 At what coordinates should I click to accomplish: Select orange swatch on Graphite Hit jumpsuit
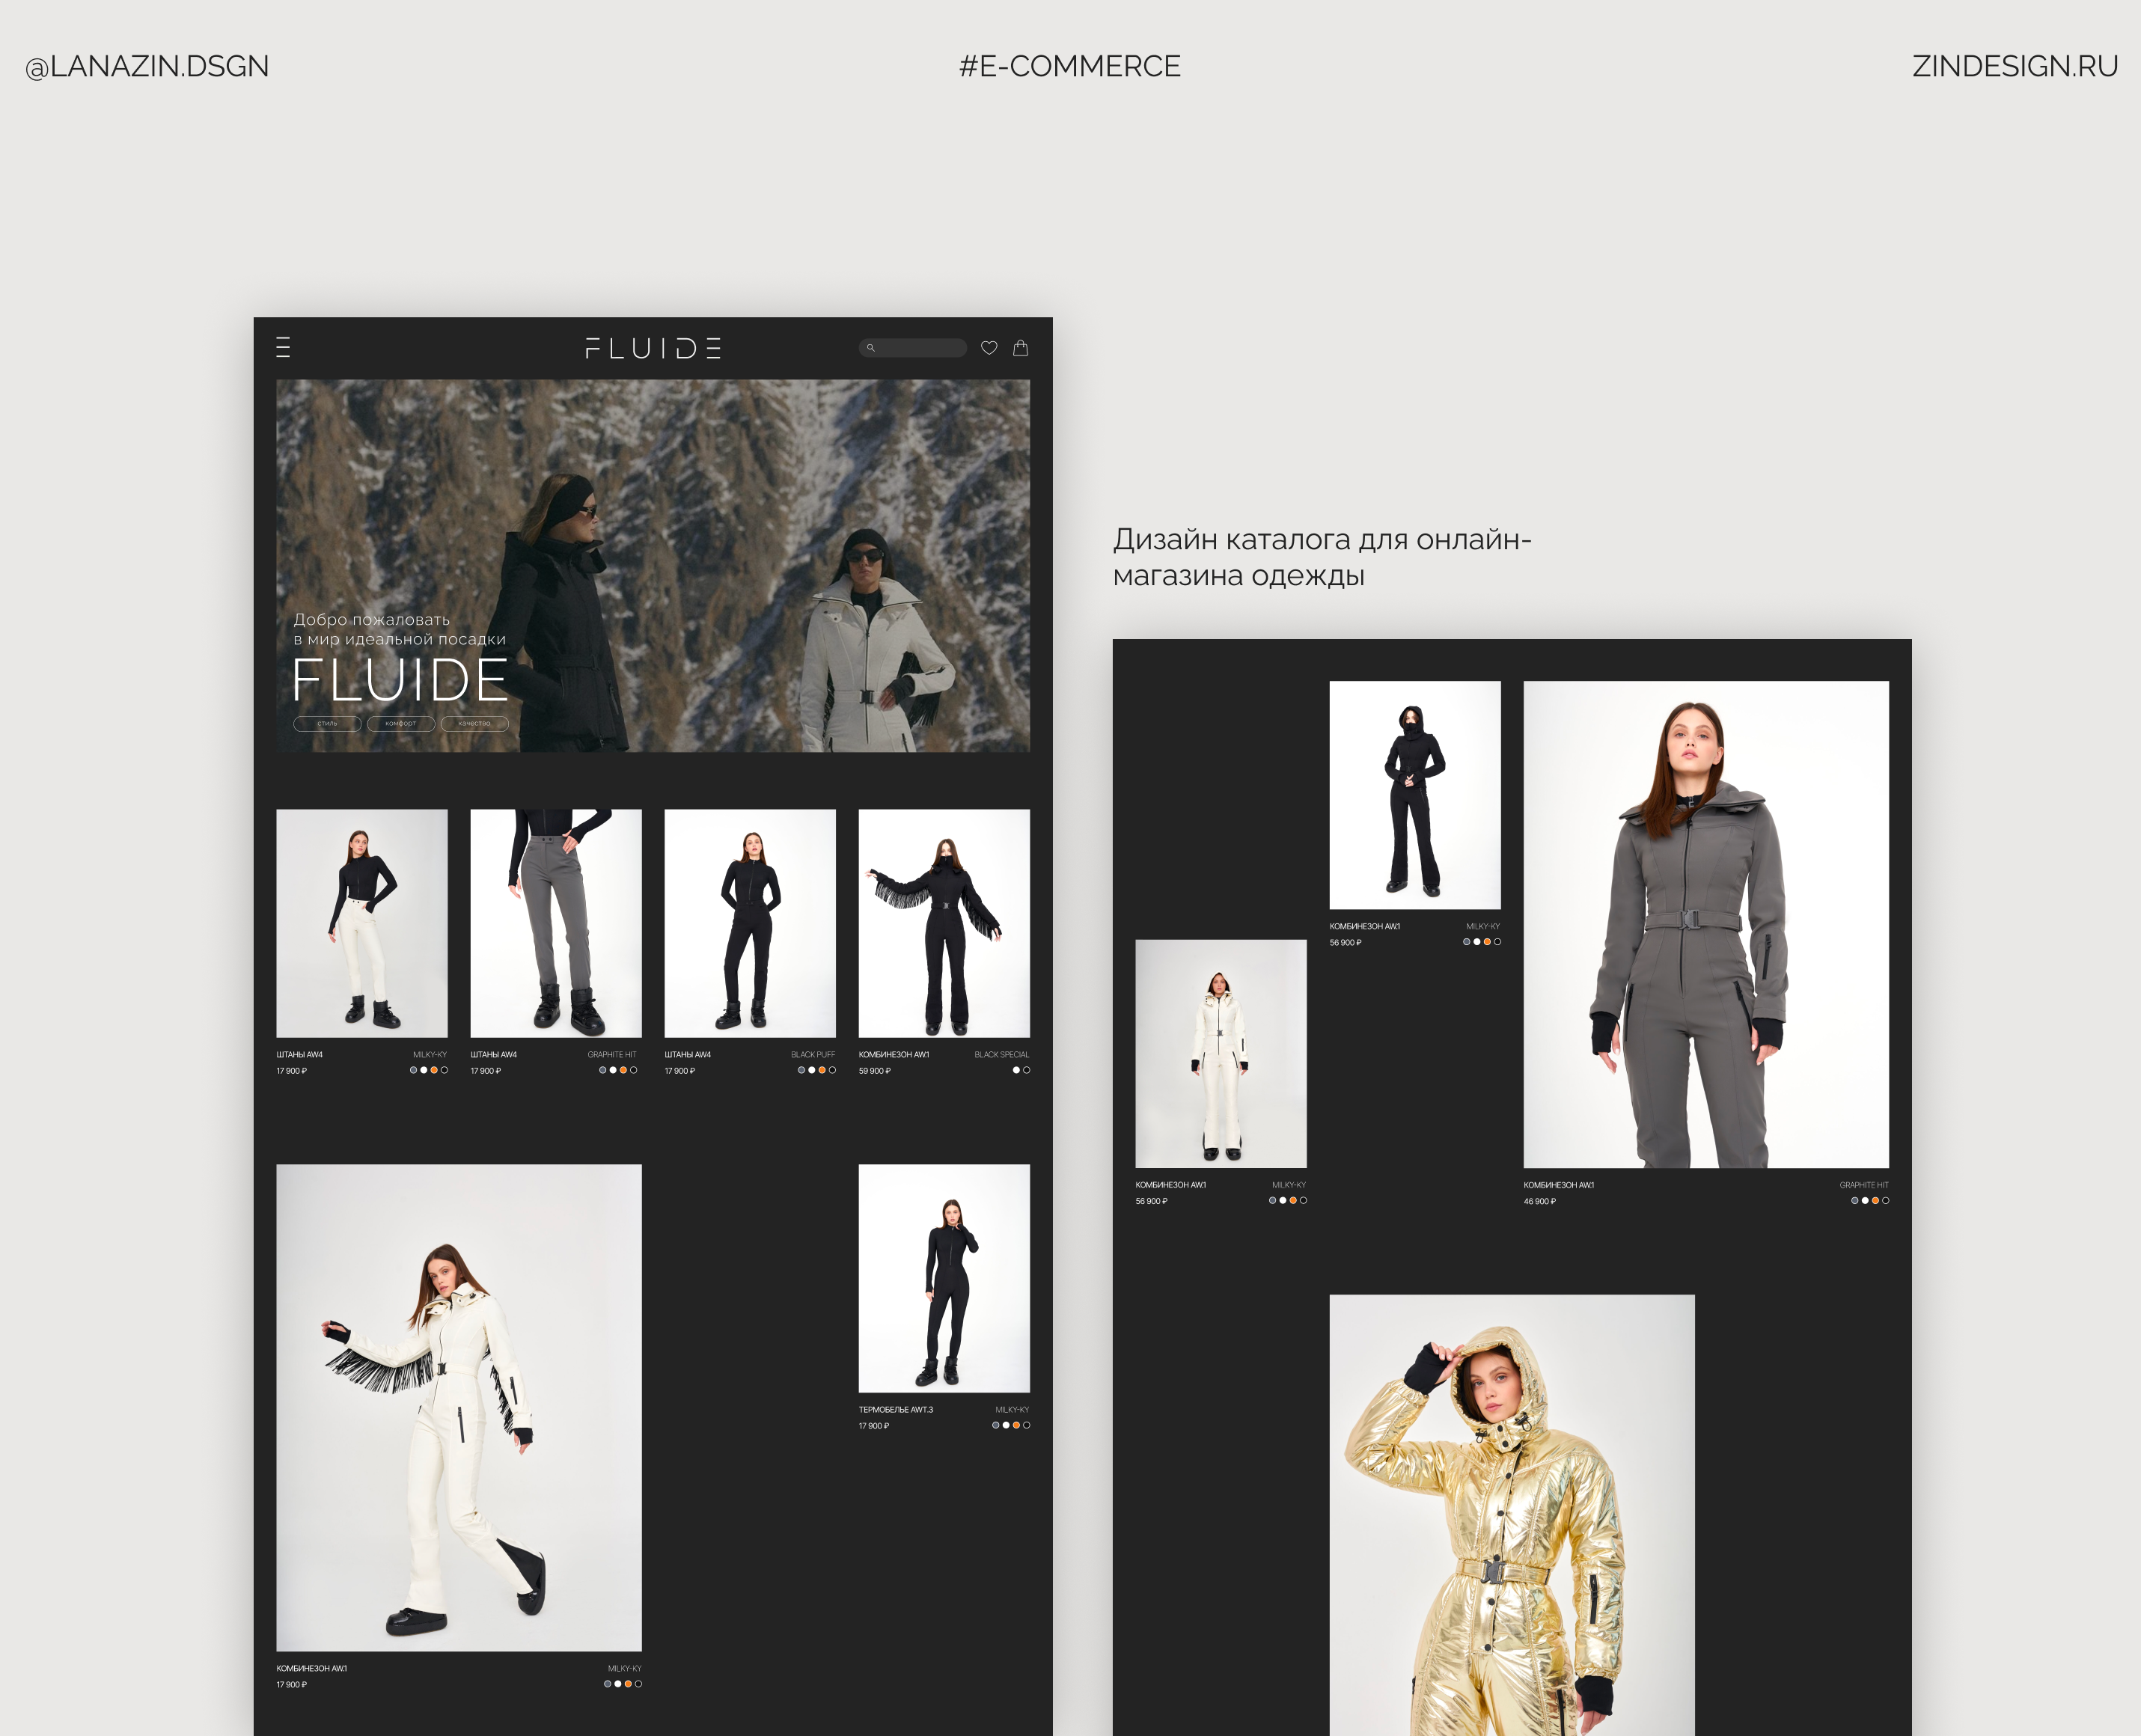point(1875,1200)
